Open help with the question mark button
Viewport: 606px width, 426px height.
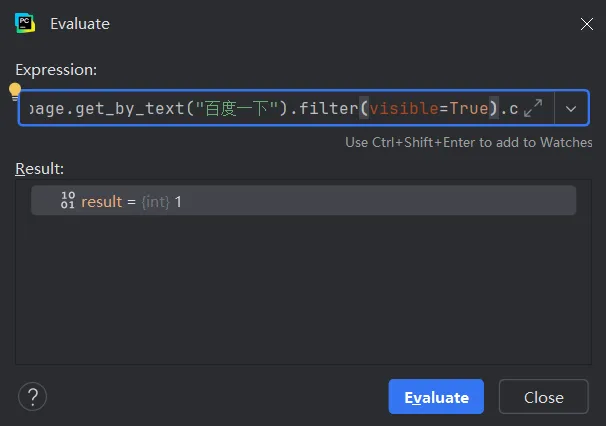coord(33,396)
